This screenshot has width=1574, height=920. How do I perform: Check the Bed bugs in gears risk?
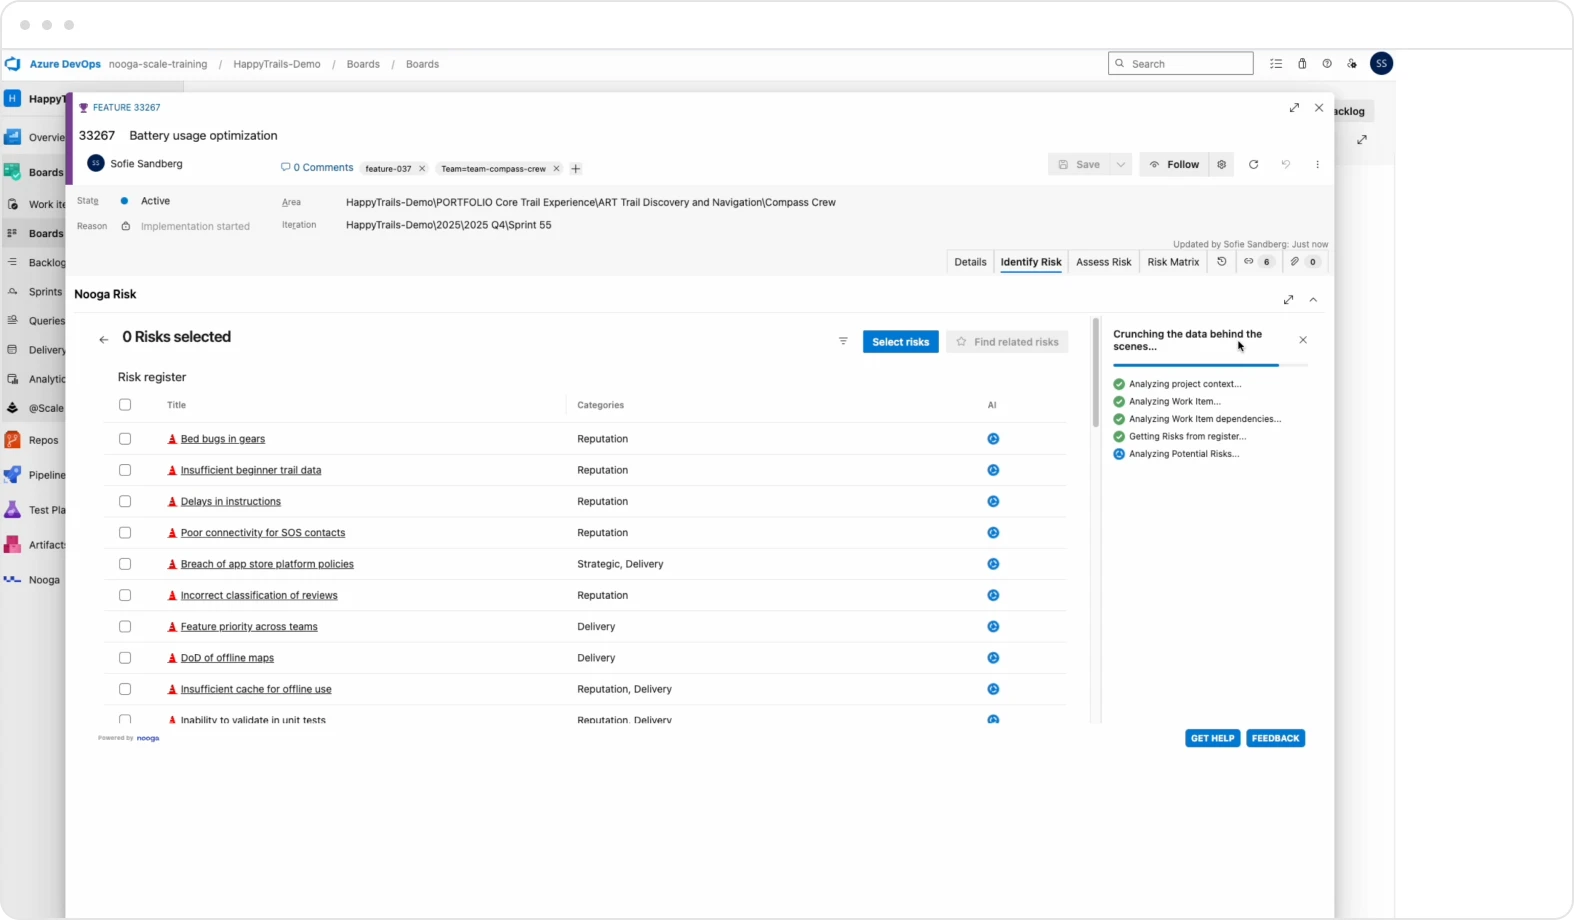pos(125,439)
